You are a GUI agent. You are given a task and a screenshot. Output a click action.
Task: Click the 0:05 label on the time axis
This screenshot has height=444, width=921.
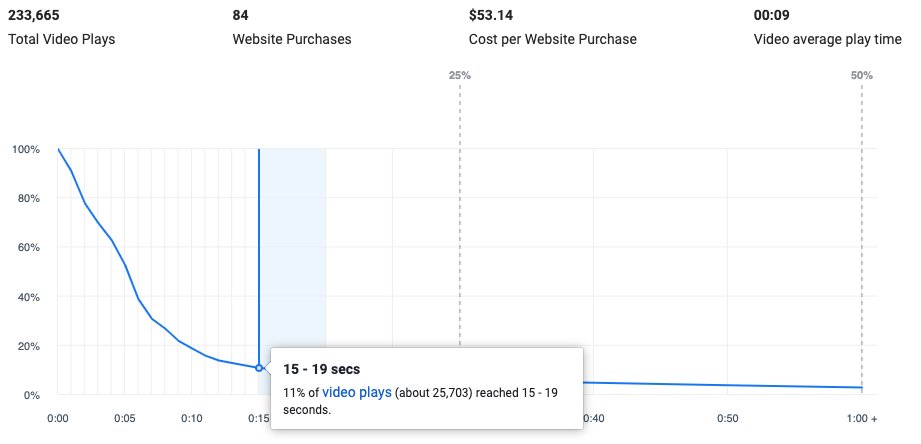click(125, 417)
